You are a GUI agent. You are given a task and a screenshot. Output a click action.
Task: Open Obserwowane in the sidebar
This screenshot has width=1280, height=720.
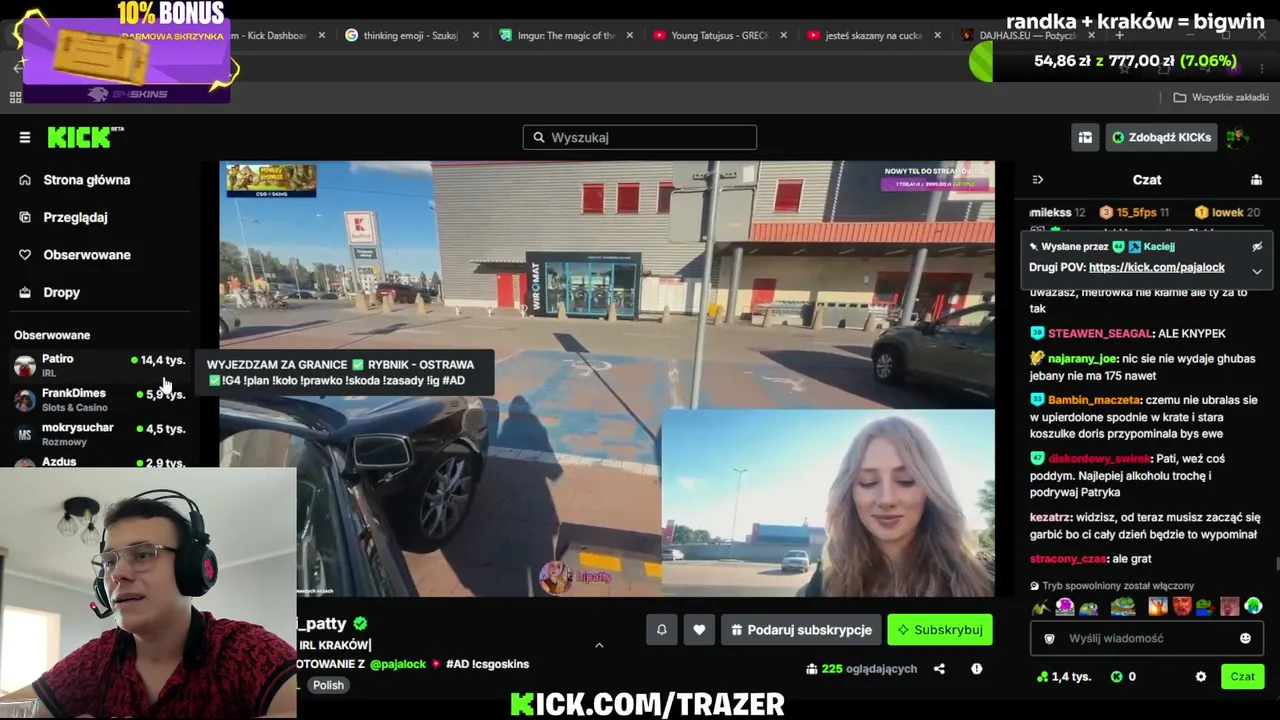pos(87,255)
